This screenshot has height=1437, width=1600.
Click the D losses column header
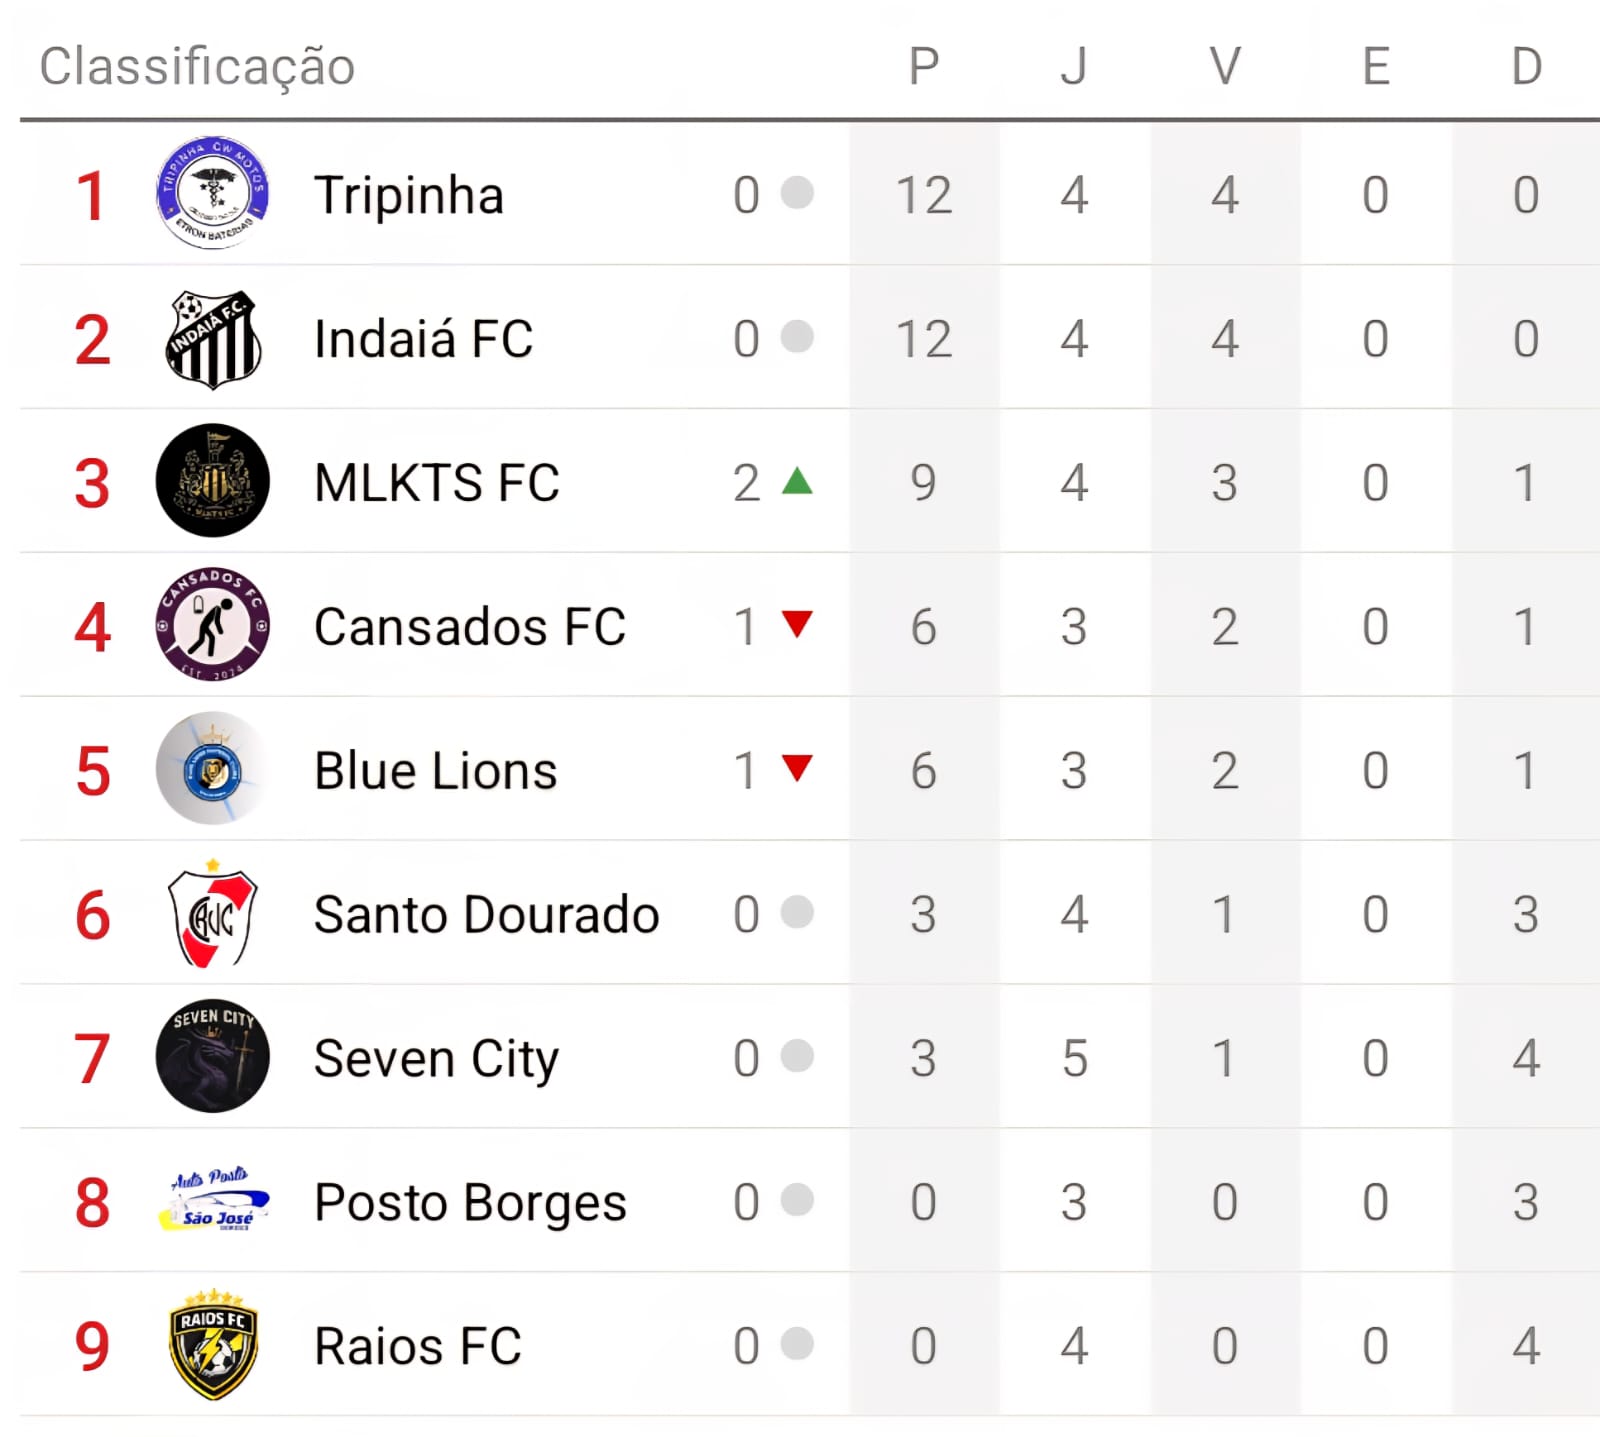[x=1526, y=67]
